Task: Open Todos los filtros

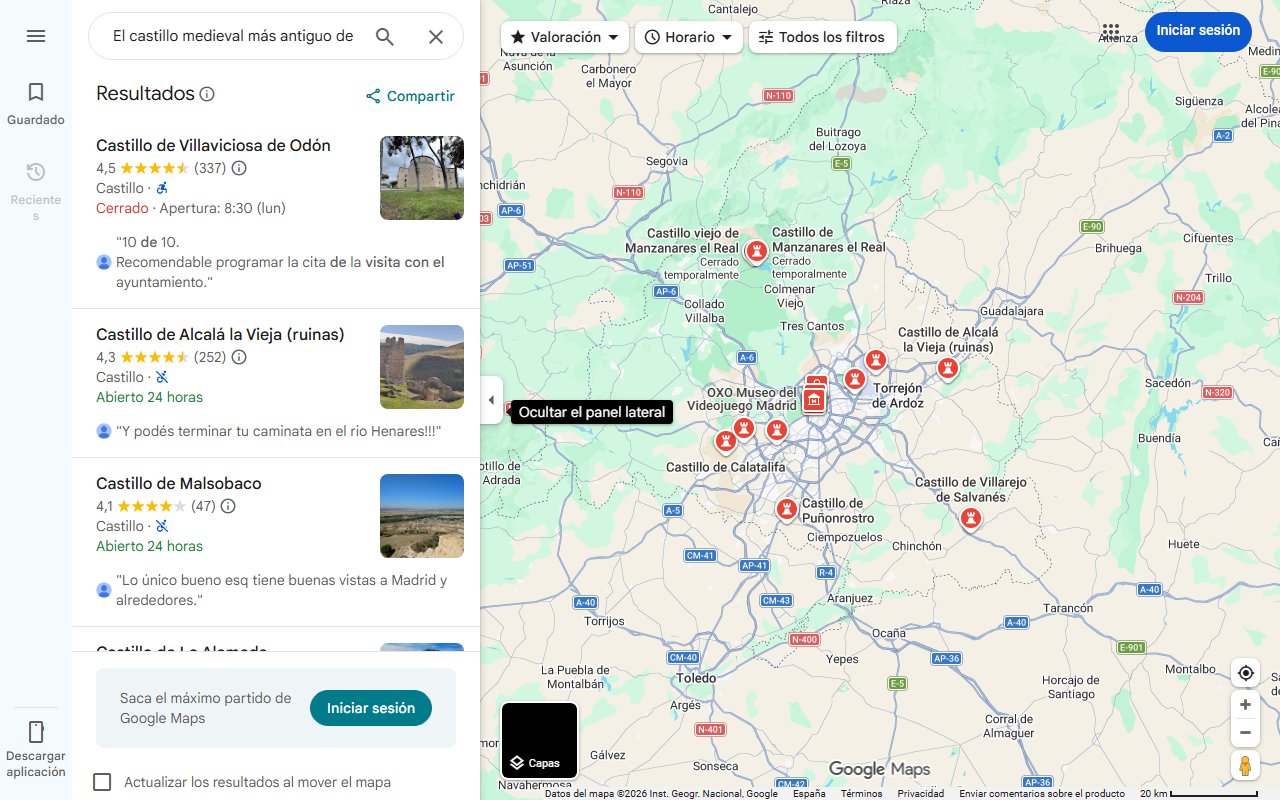Action: coord(821,36)
